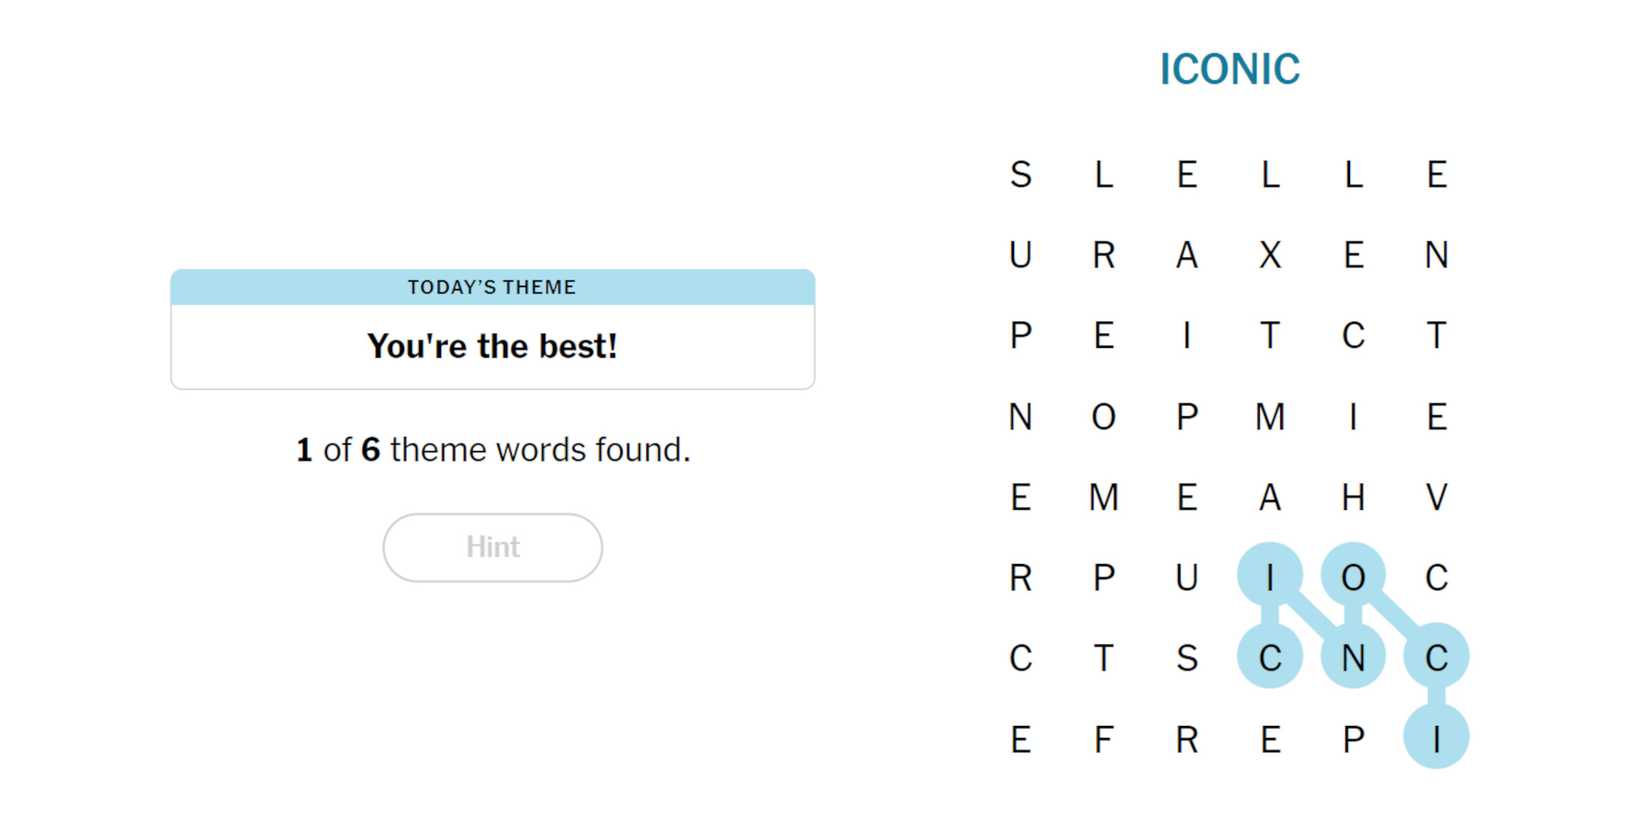
Task: Click the letter A between E and H
Action: (1270, 497)
